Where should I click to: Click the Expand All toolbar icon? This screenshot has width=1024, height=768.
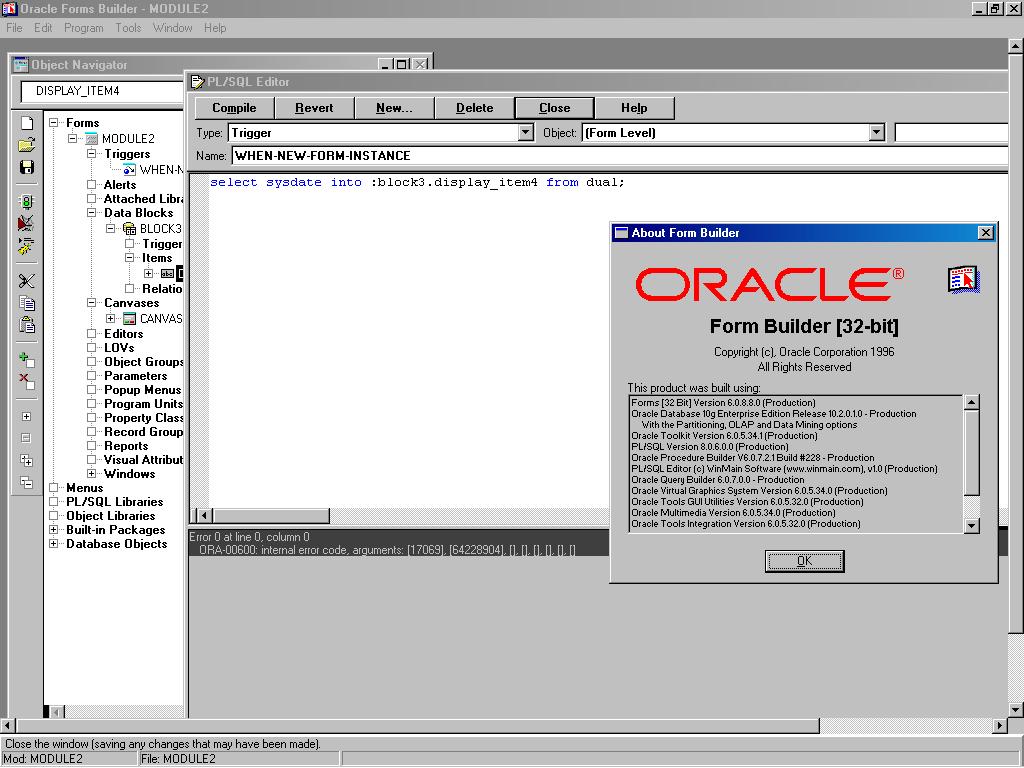click(x=27, y=460)
